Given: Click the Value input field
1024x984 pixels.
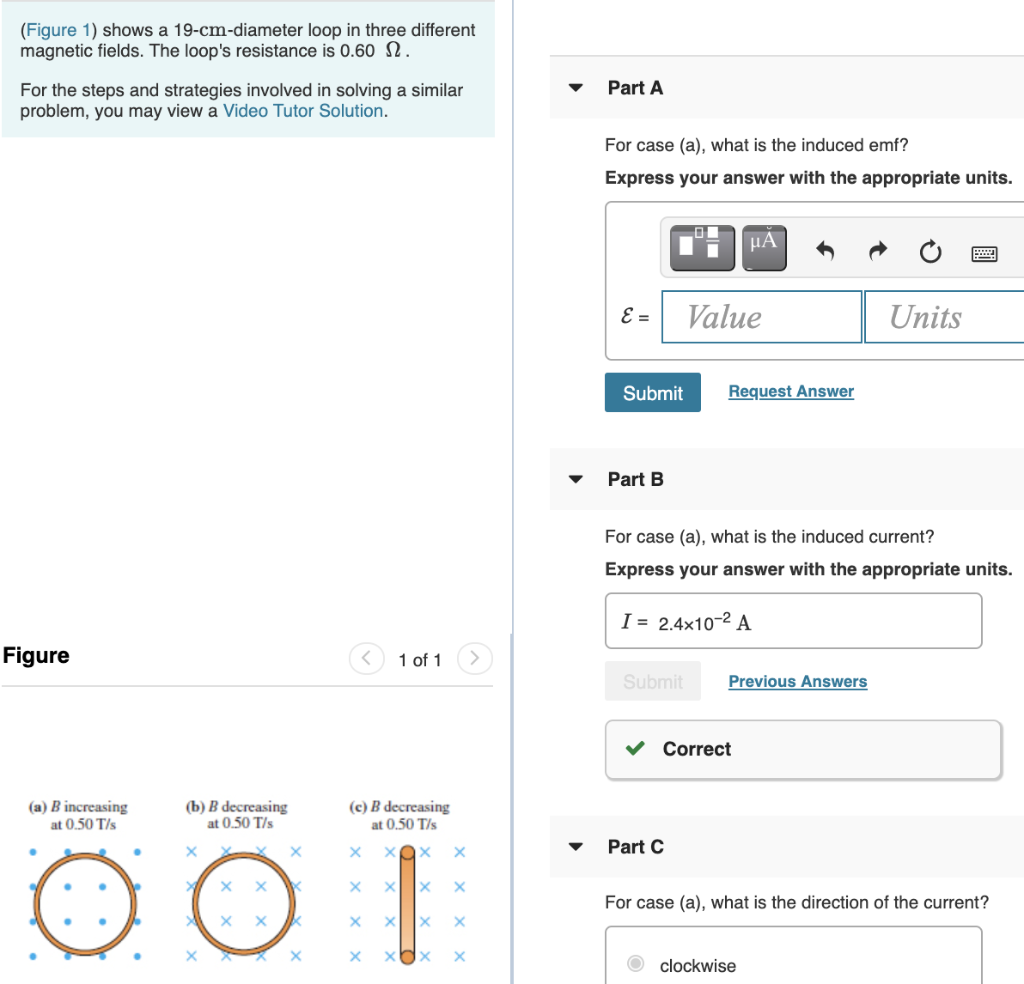Looking at the screenshot, I should pyautogui.click(x=761, y=316).
